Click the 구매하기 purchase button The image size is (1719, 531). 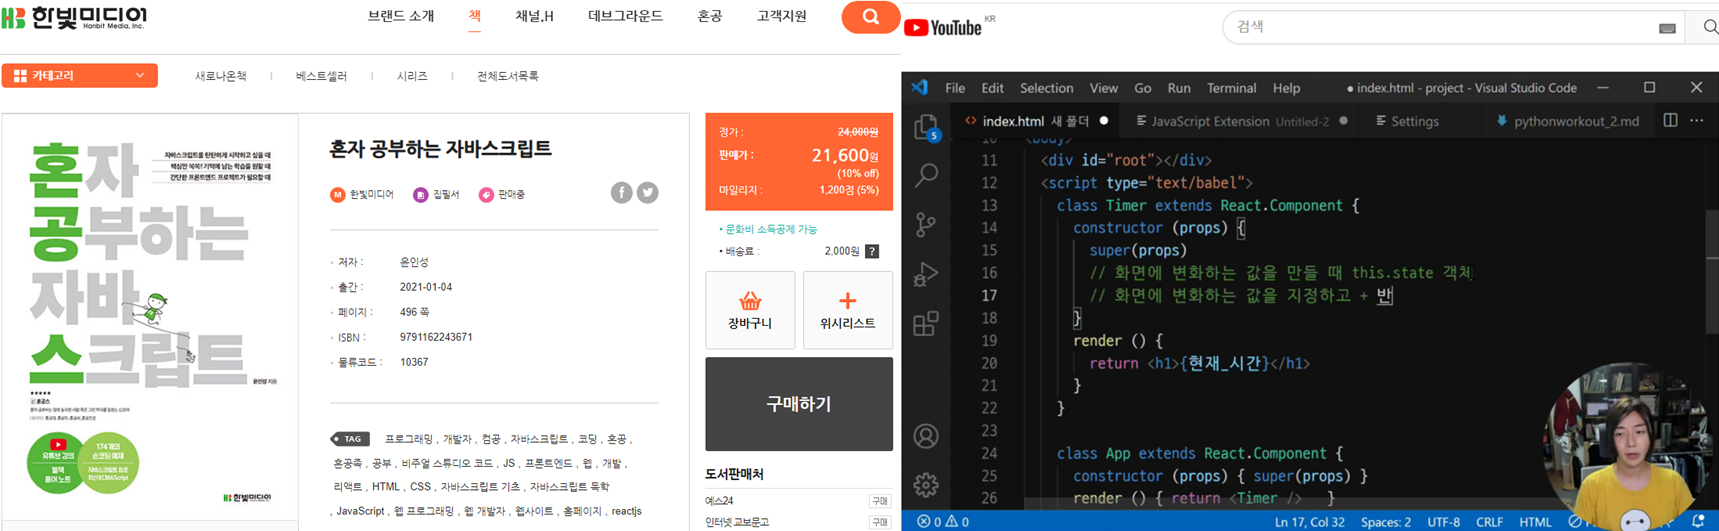[x=799, y=404]
